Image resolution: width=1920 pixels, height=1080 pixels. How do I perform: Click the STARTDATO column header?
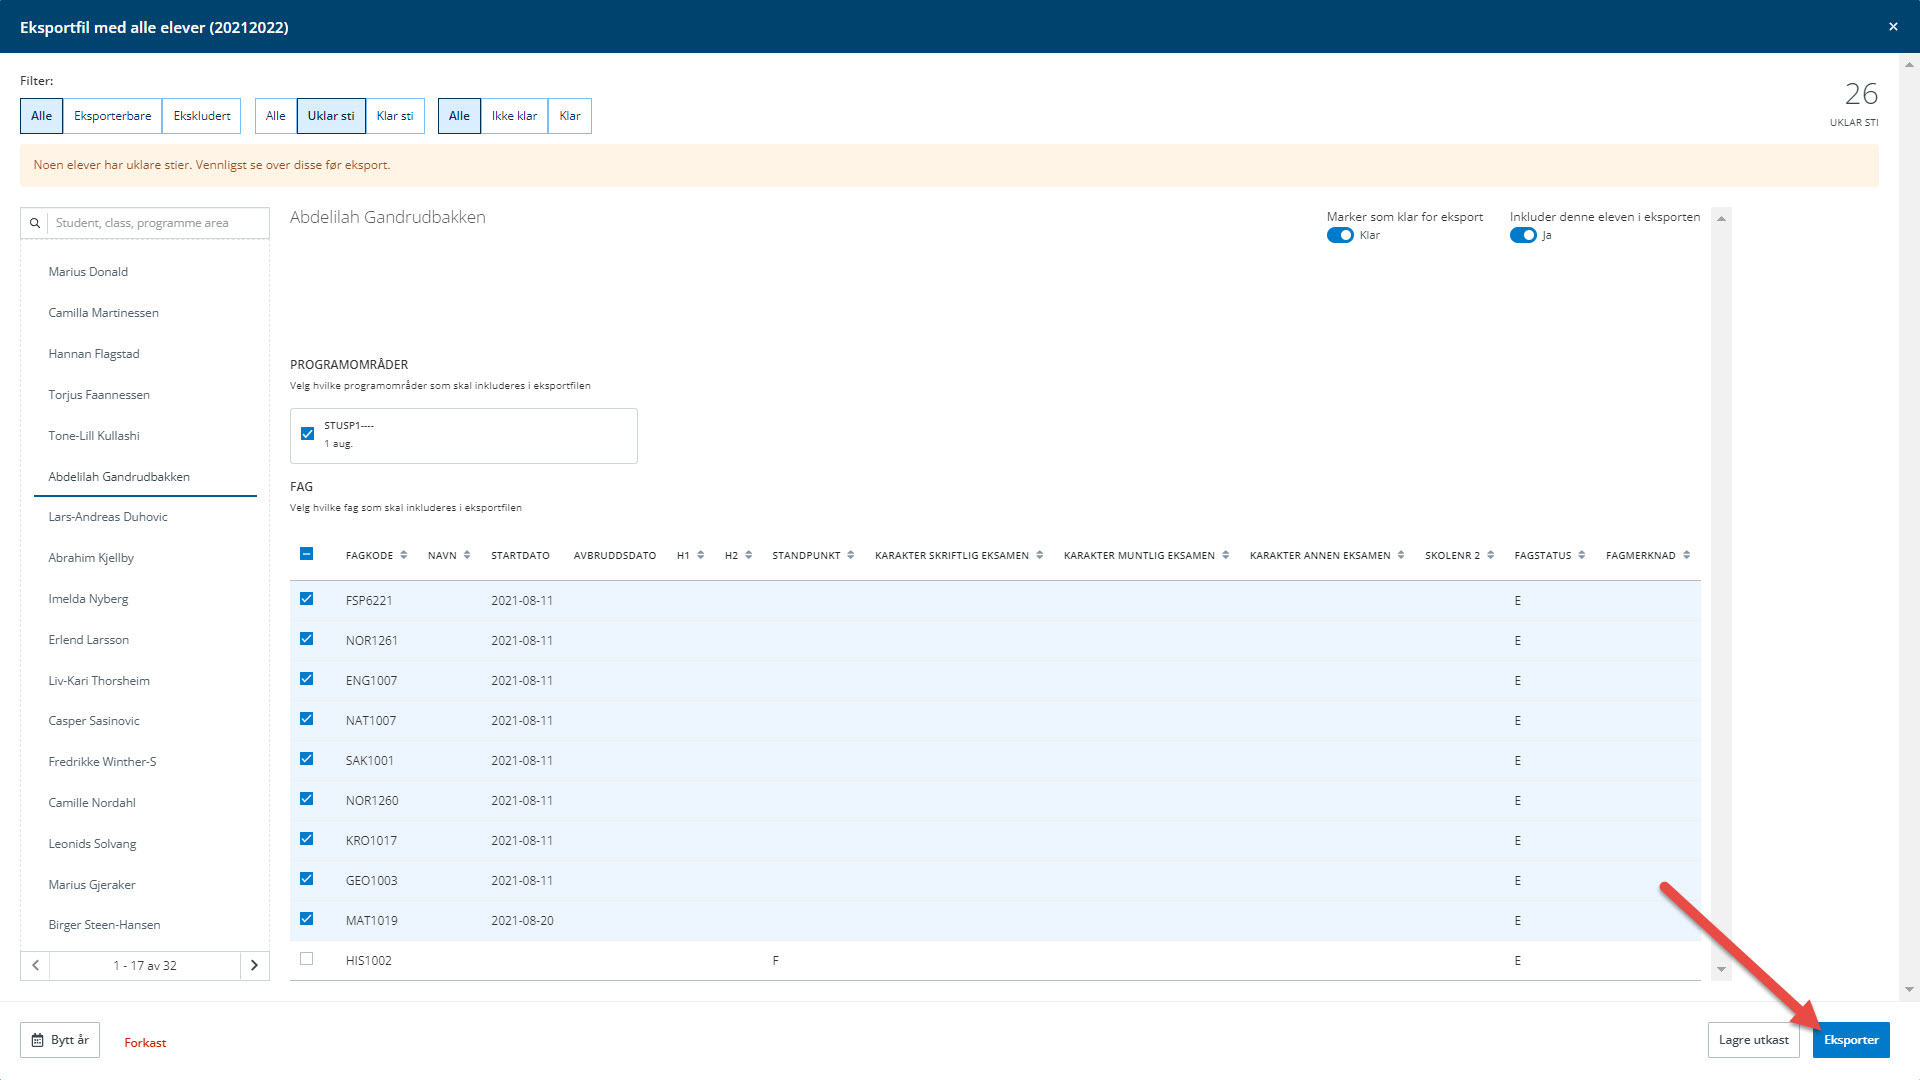point(520,555)
